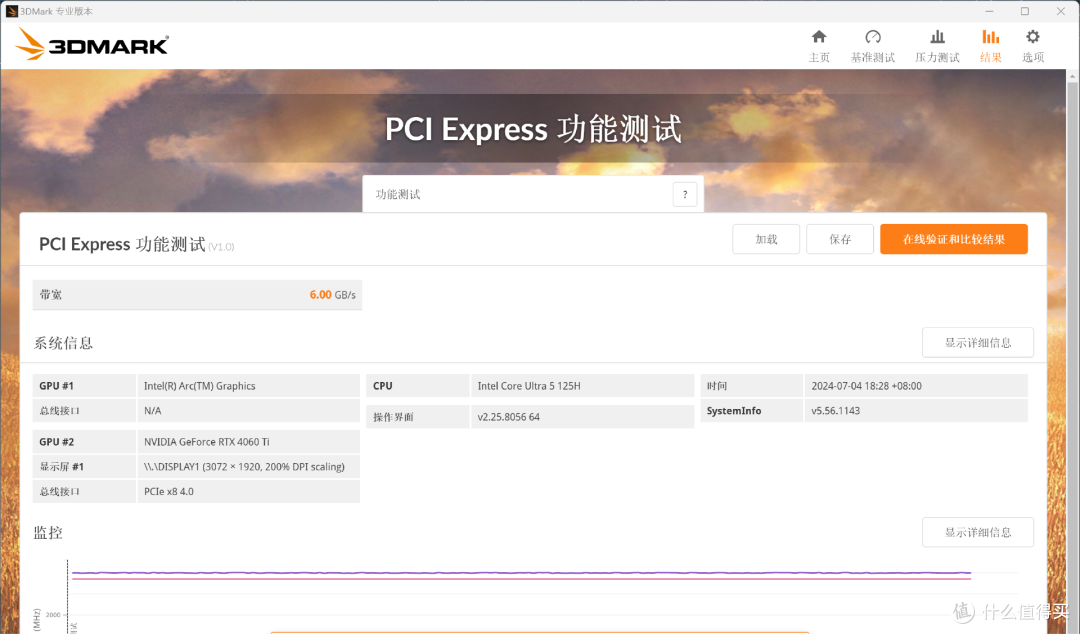Click the question mark help button
This screenshot has width=1080, height=634.
685,194
